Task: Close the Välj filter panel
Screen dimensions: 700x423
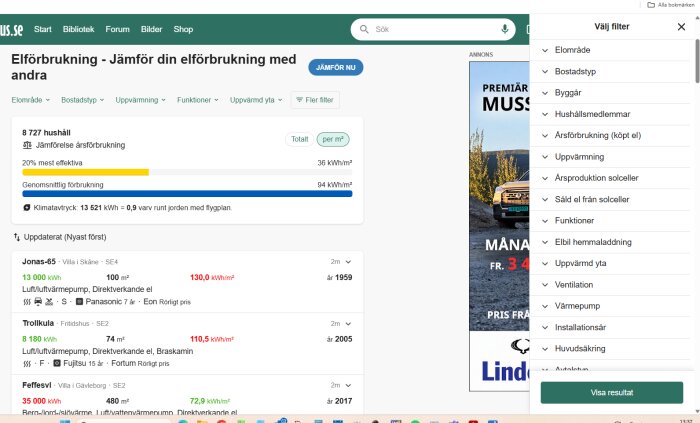Action: [681, 27]
